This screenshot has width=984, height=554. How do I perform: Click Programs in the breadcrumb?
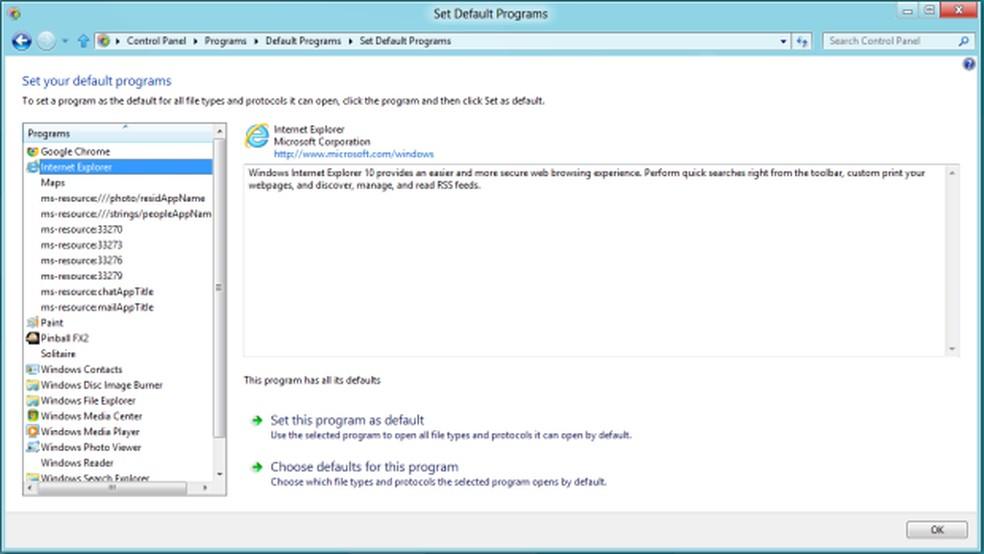coord(225,41)
